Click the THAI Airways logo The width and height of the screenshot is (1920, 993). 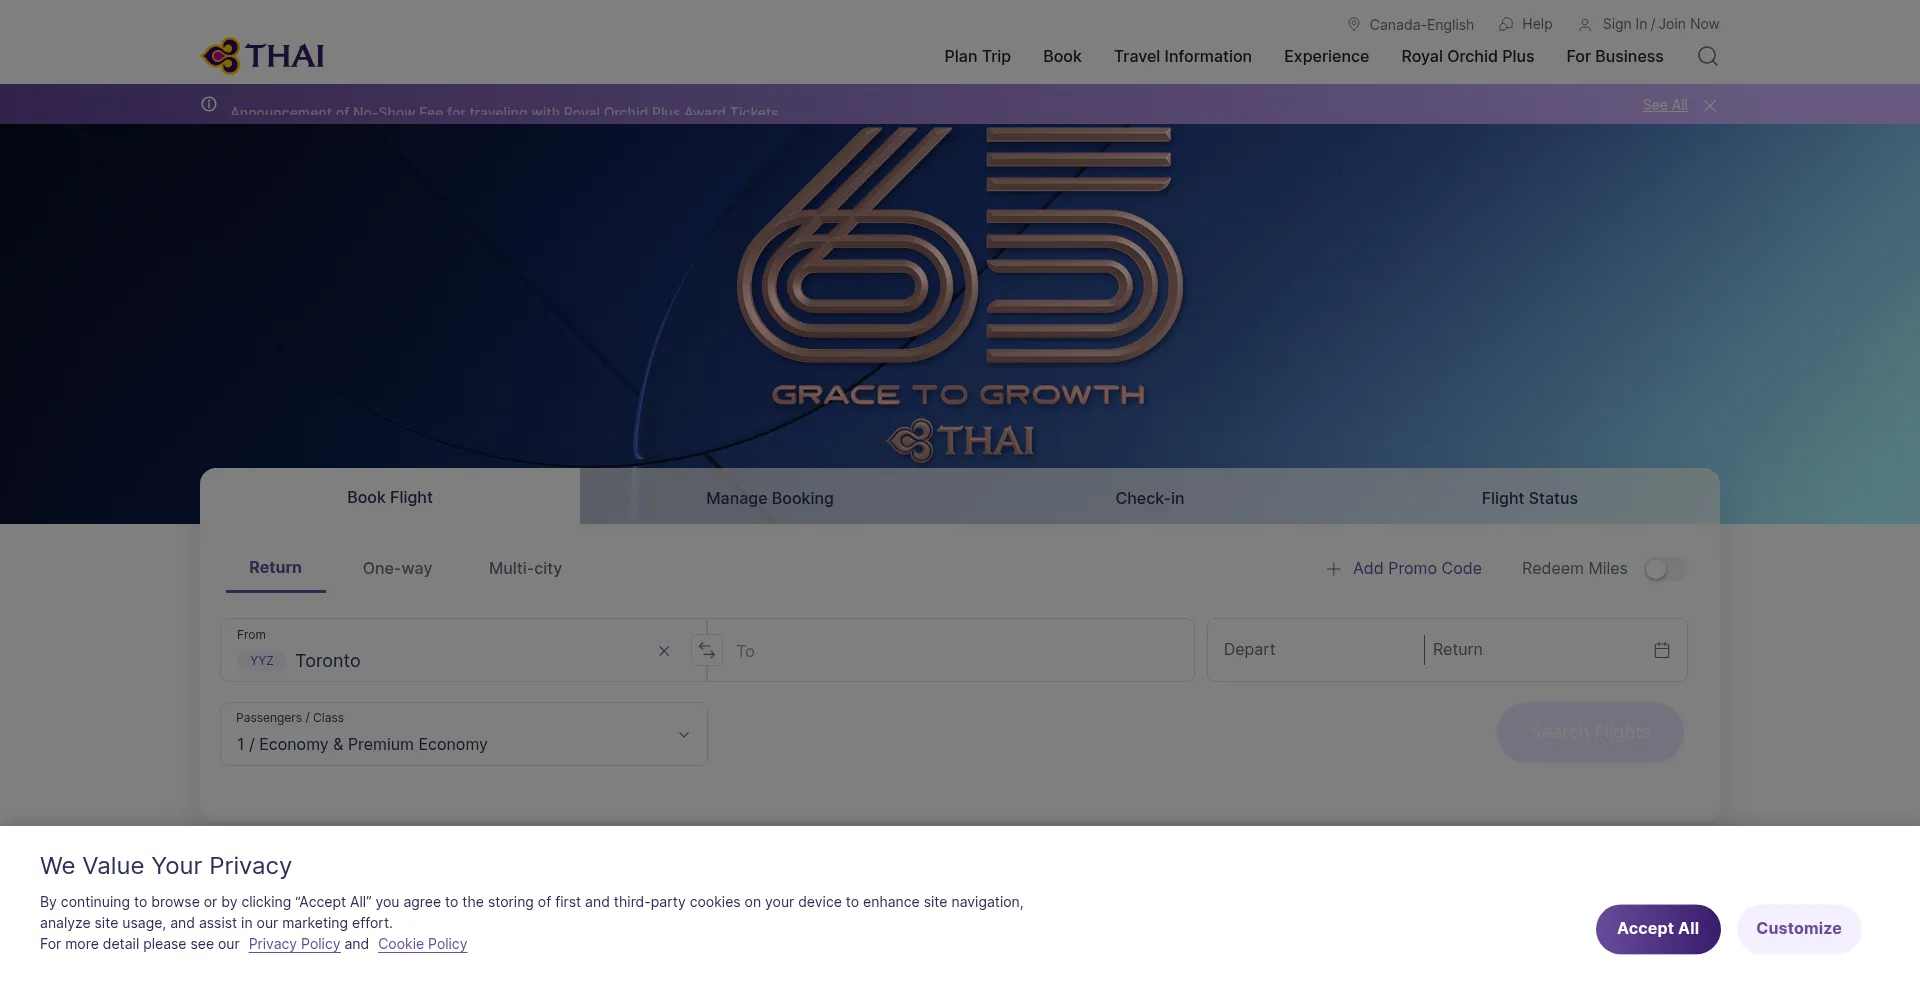263,56
